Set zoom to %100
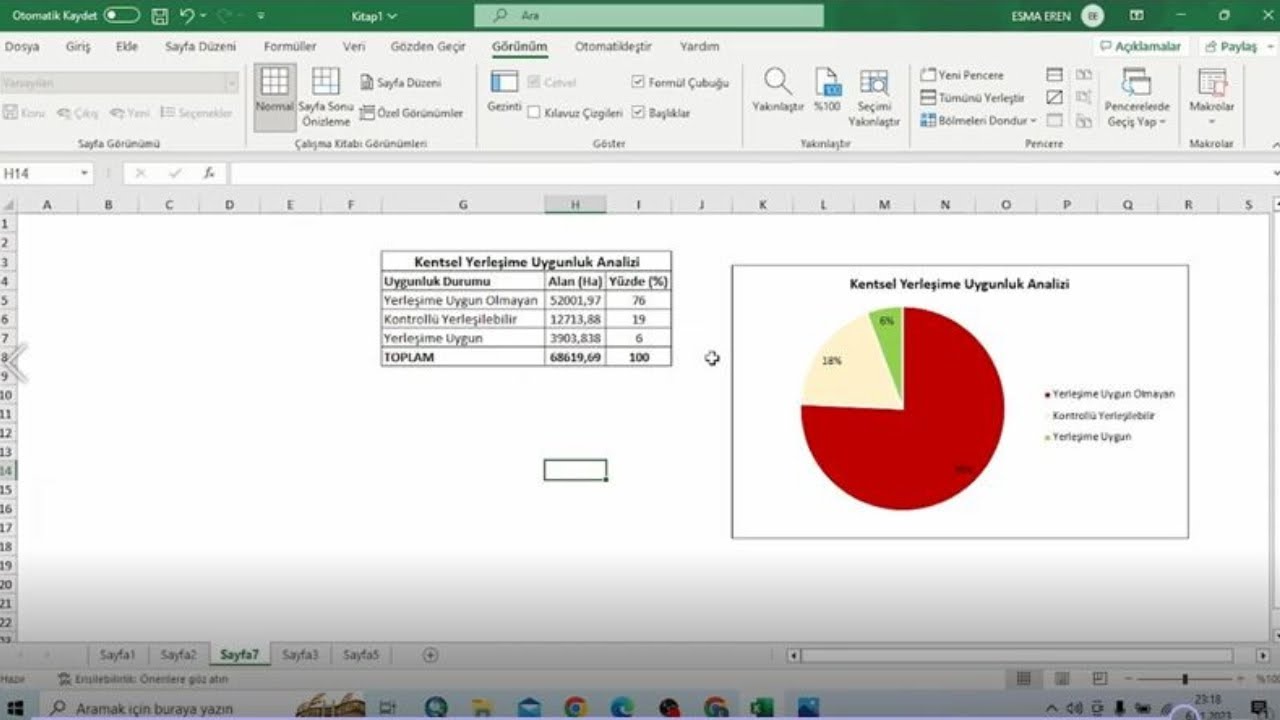This screenshot has width=1280, height=720. (827, 91)
